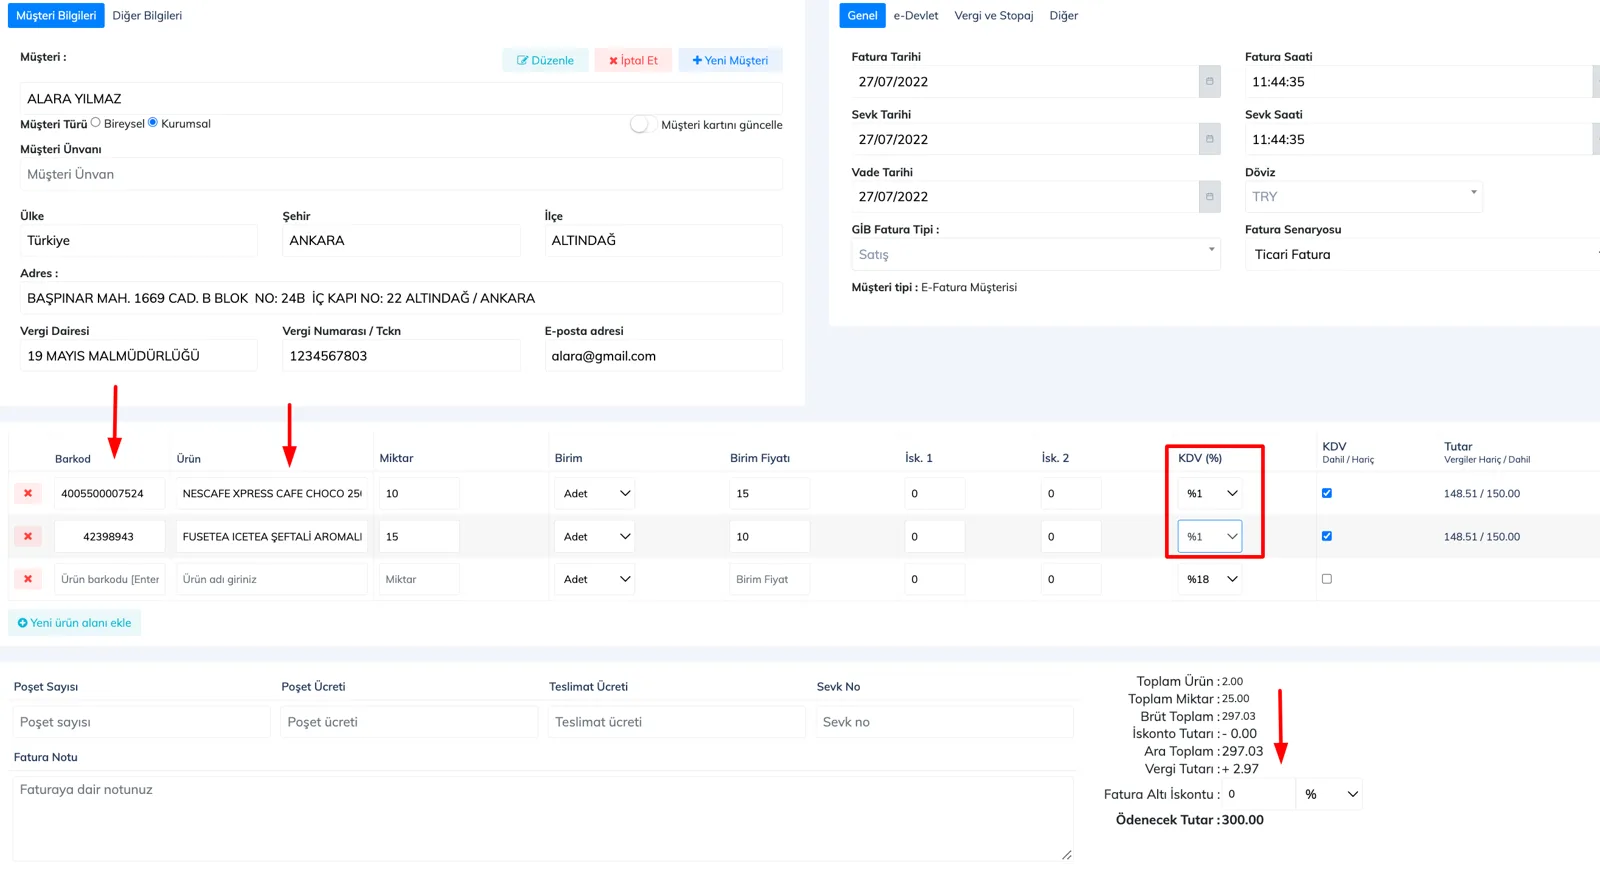The image size is (1600, 873).
Task: Switch to Müşteri Bilgileri tab
Action: (56, 15)
